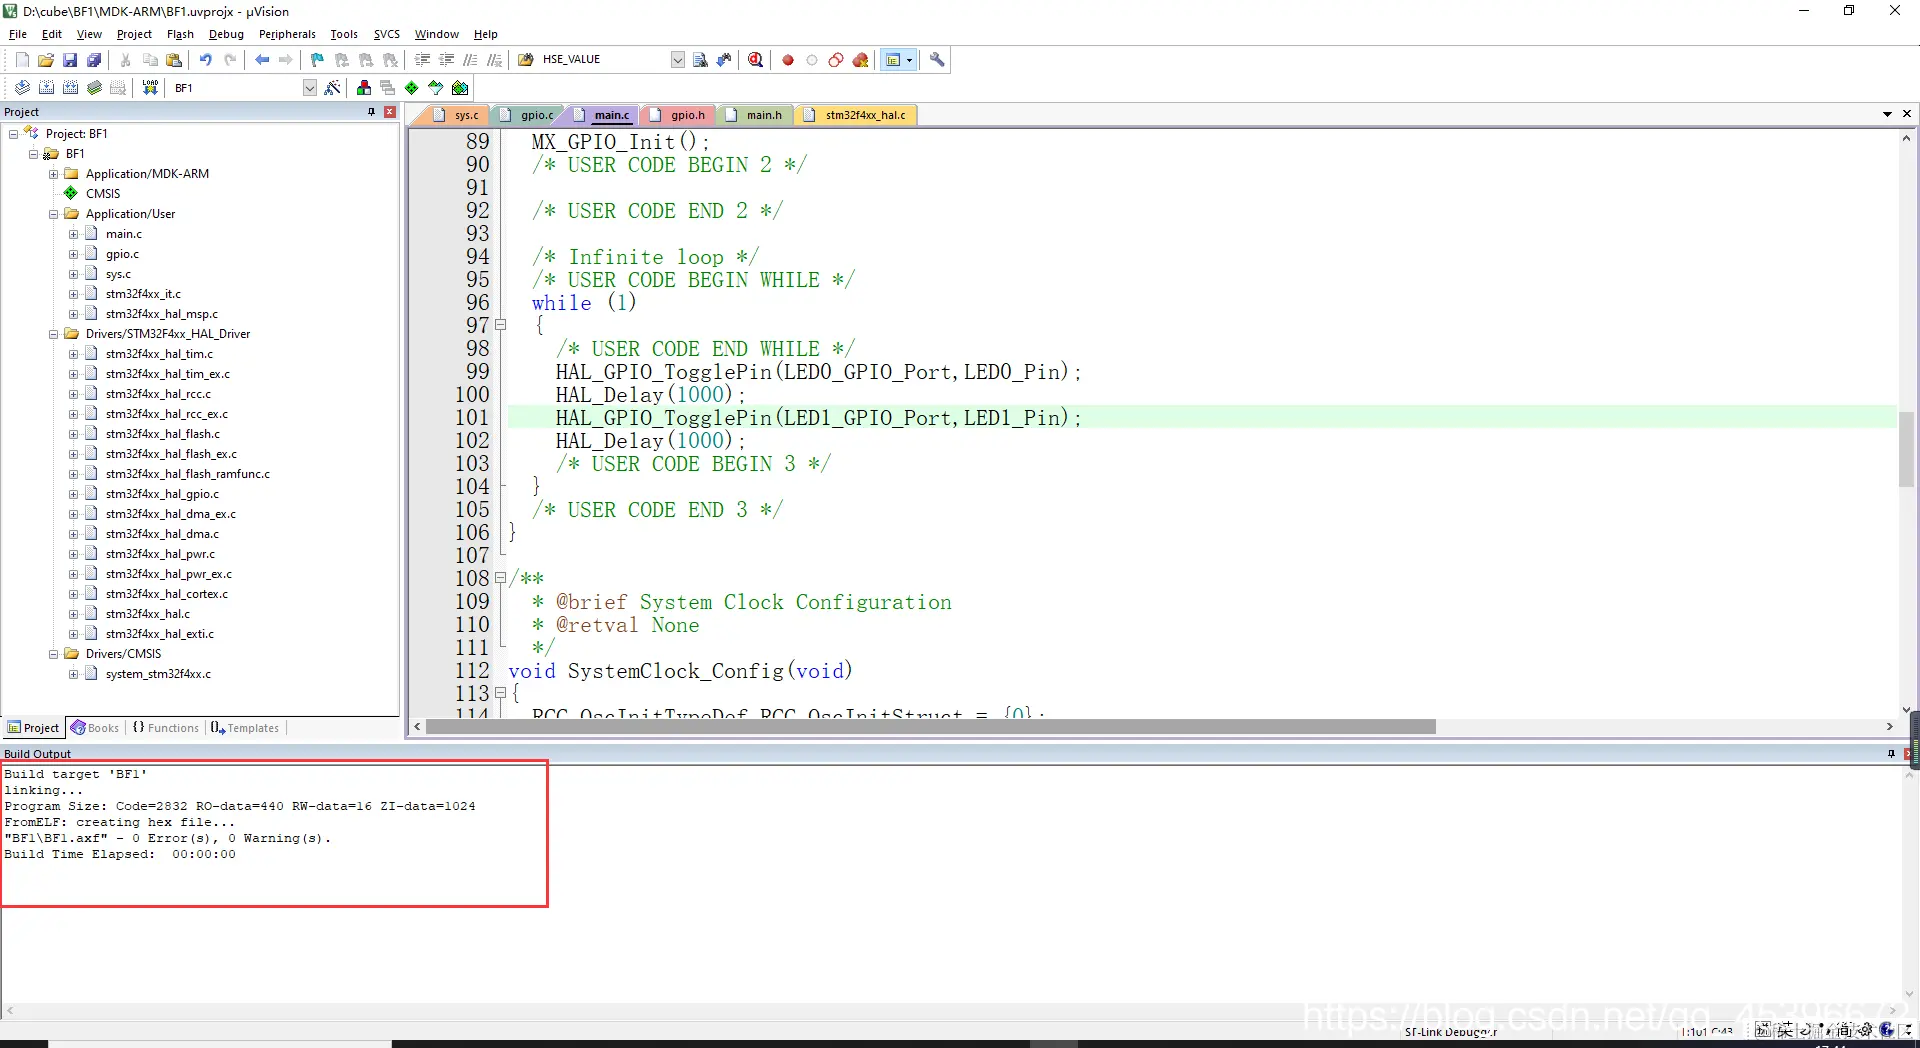
Task: Download to flash LOAD icon
Action: 150,88
